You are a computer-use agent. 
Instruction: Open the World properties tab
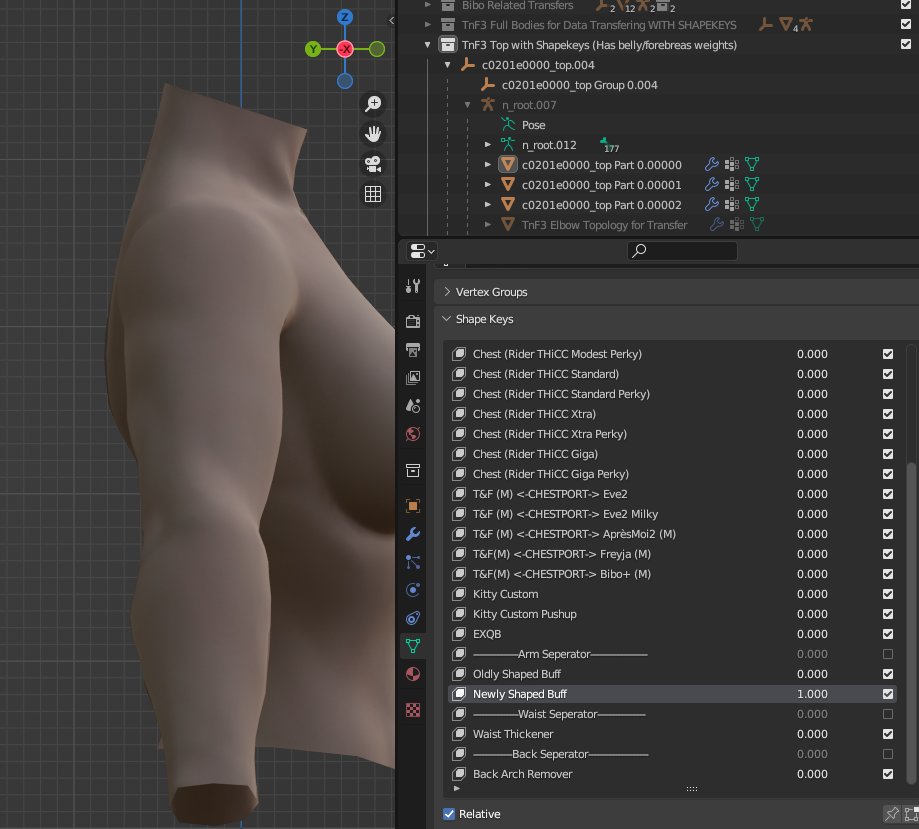pos(413,434)
